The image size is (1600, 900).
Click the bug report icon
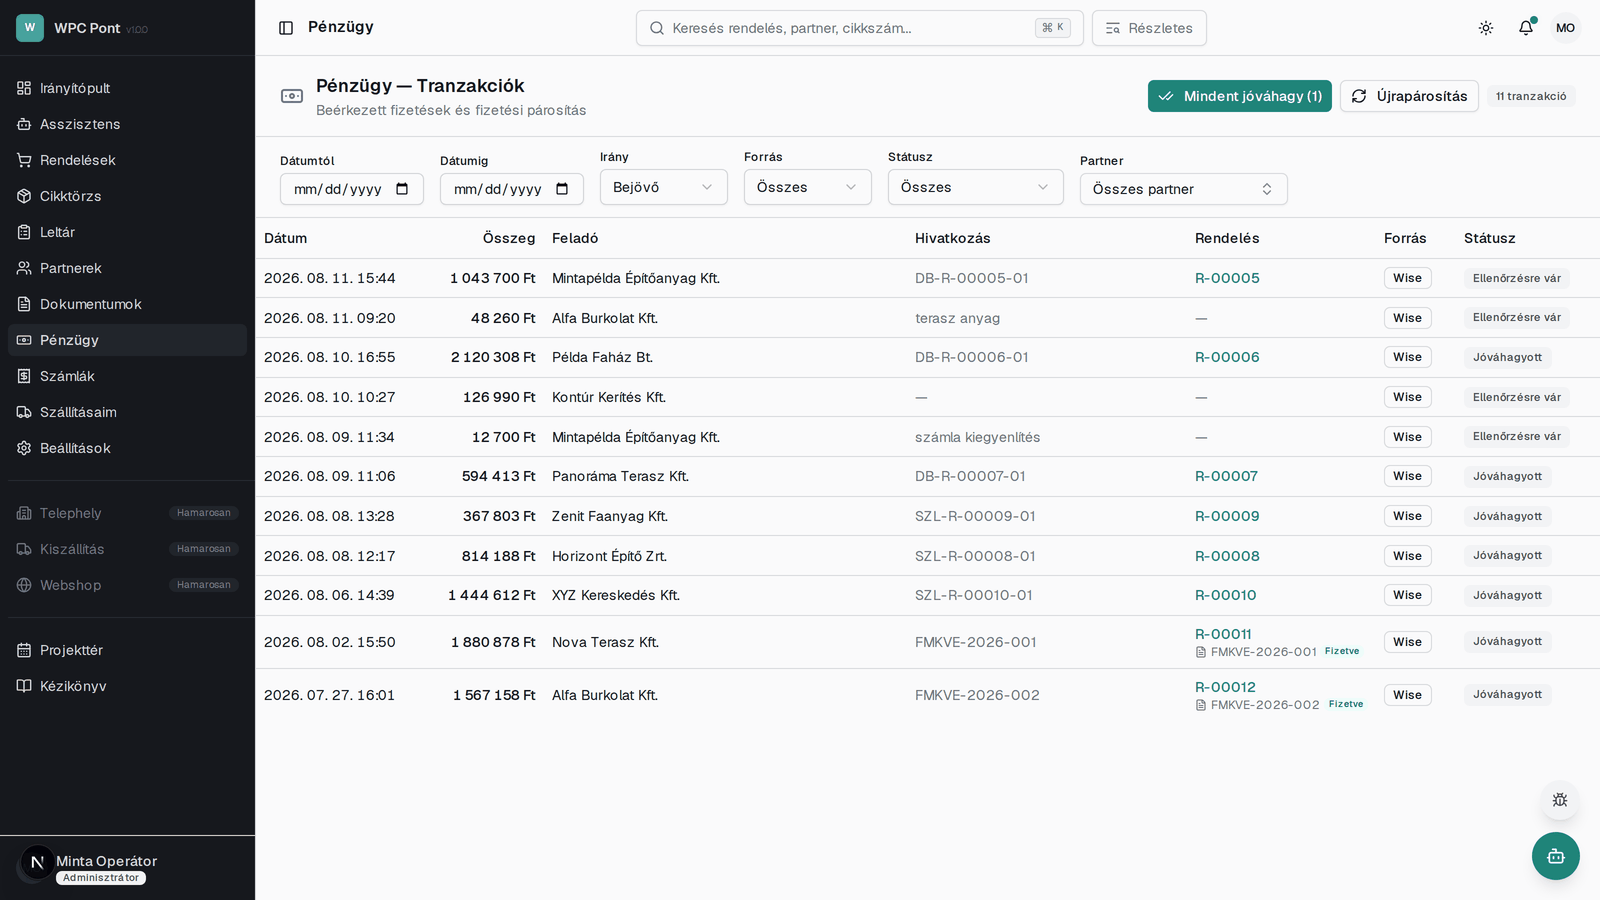click(1560, 800)
